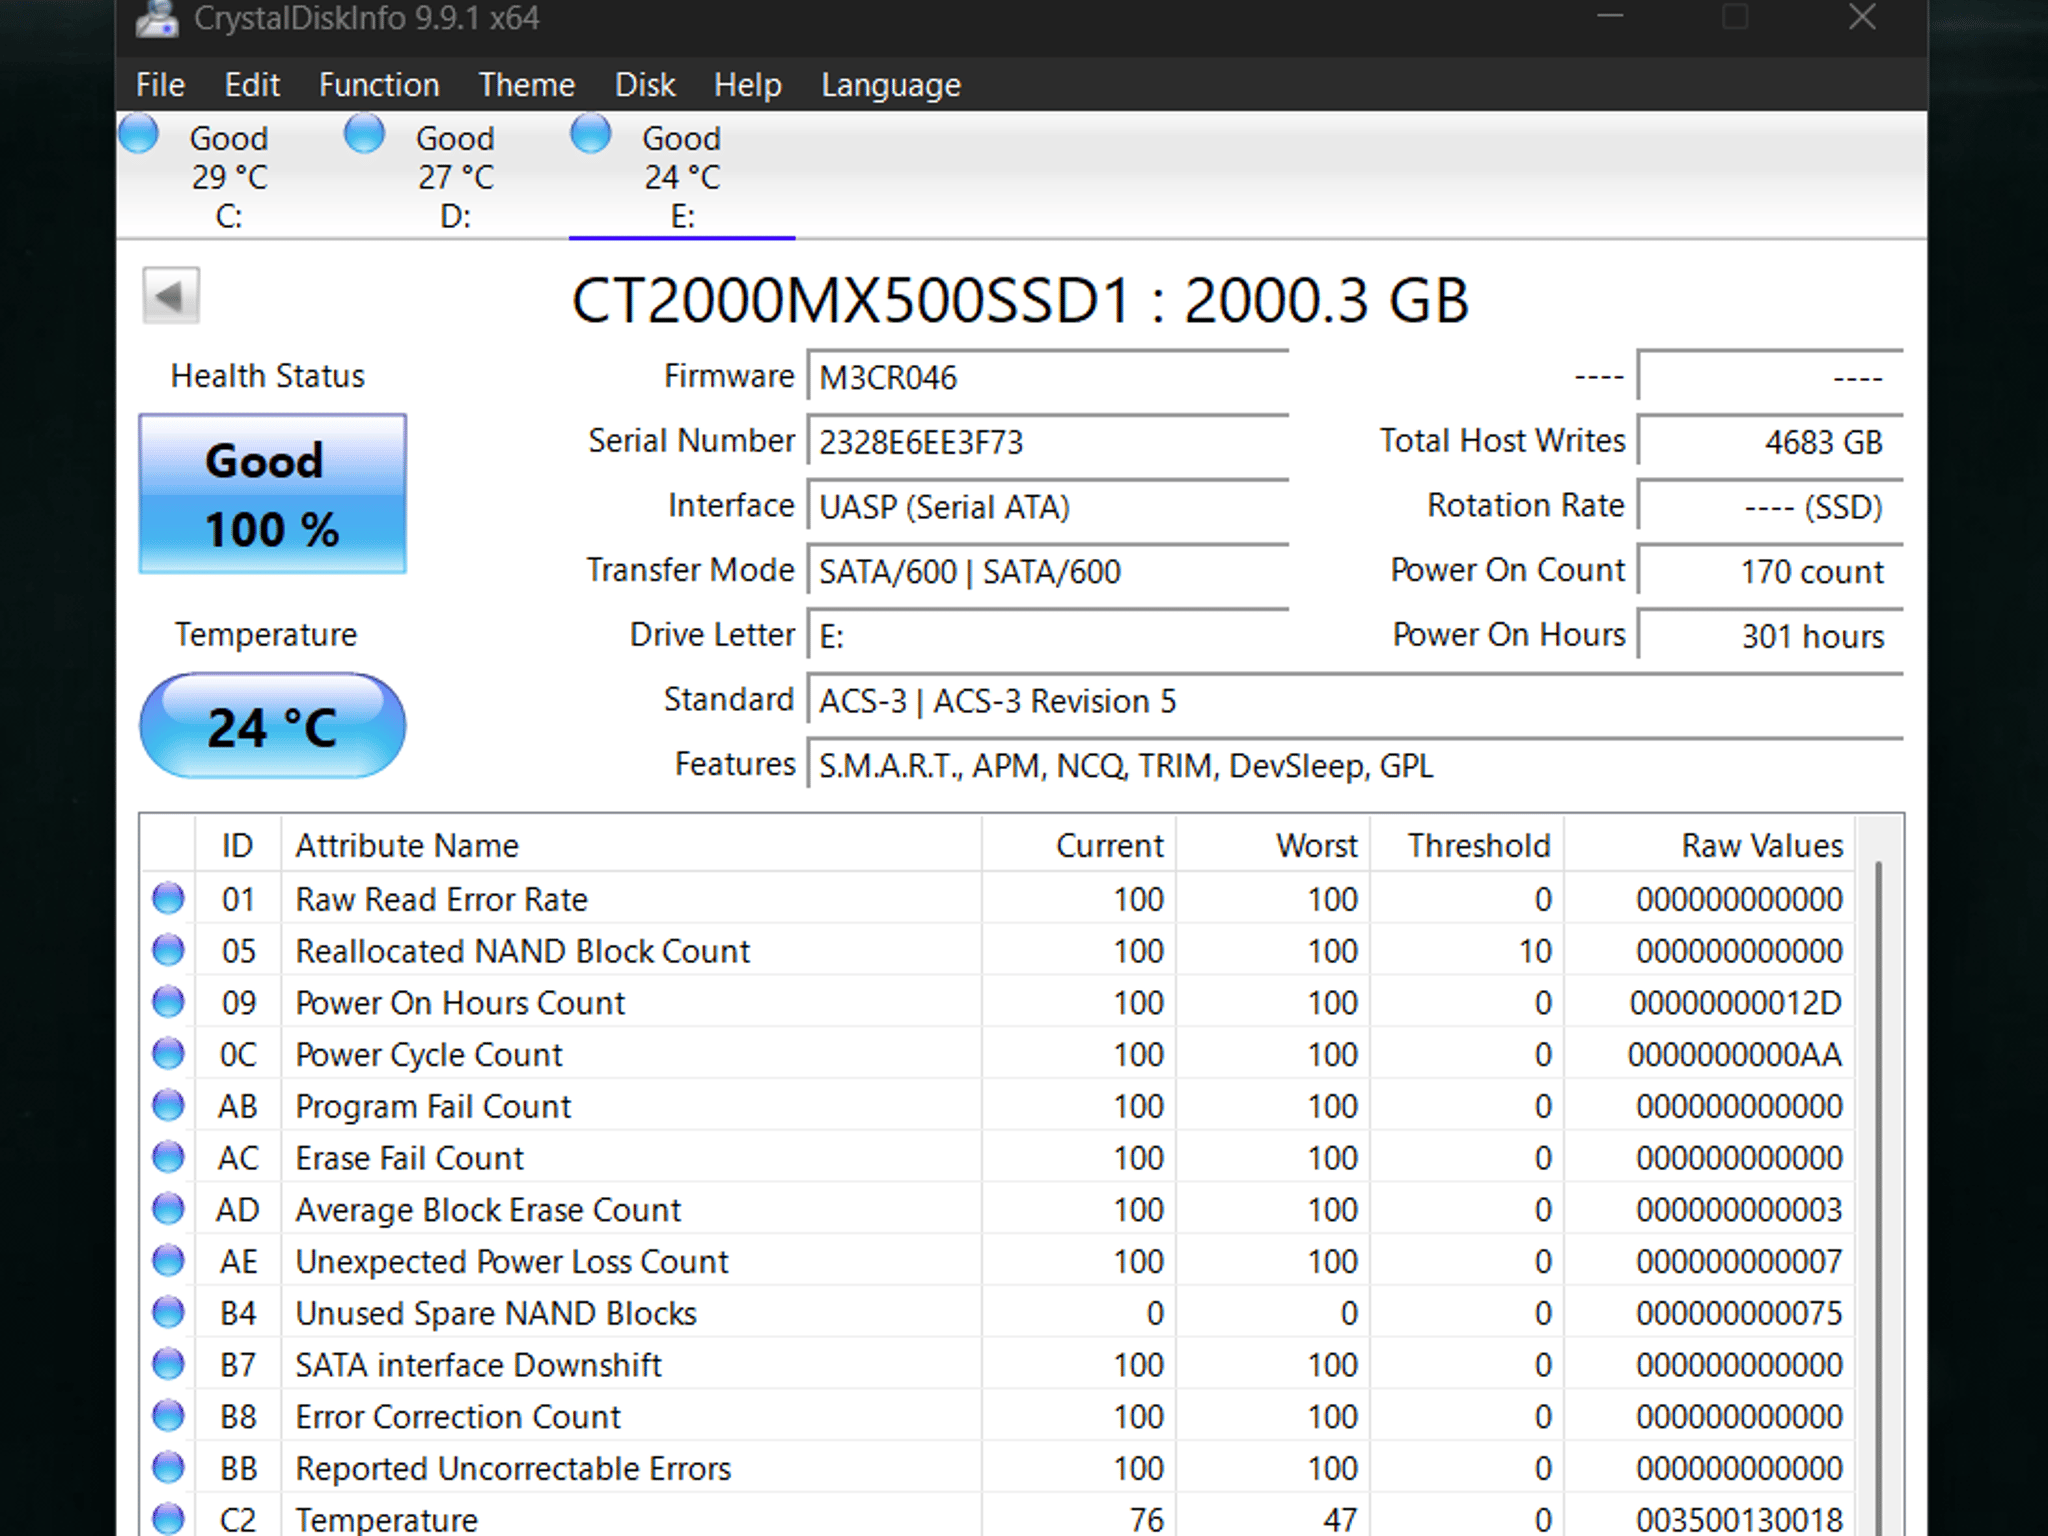
Task: Click the Good 100% health status button
Action: point(273,494)
